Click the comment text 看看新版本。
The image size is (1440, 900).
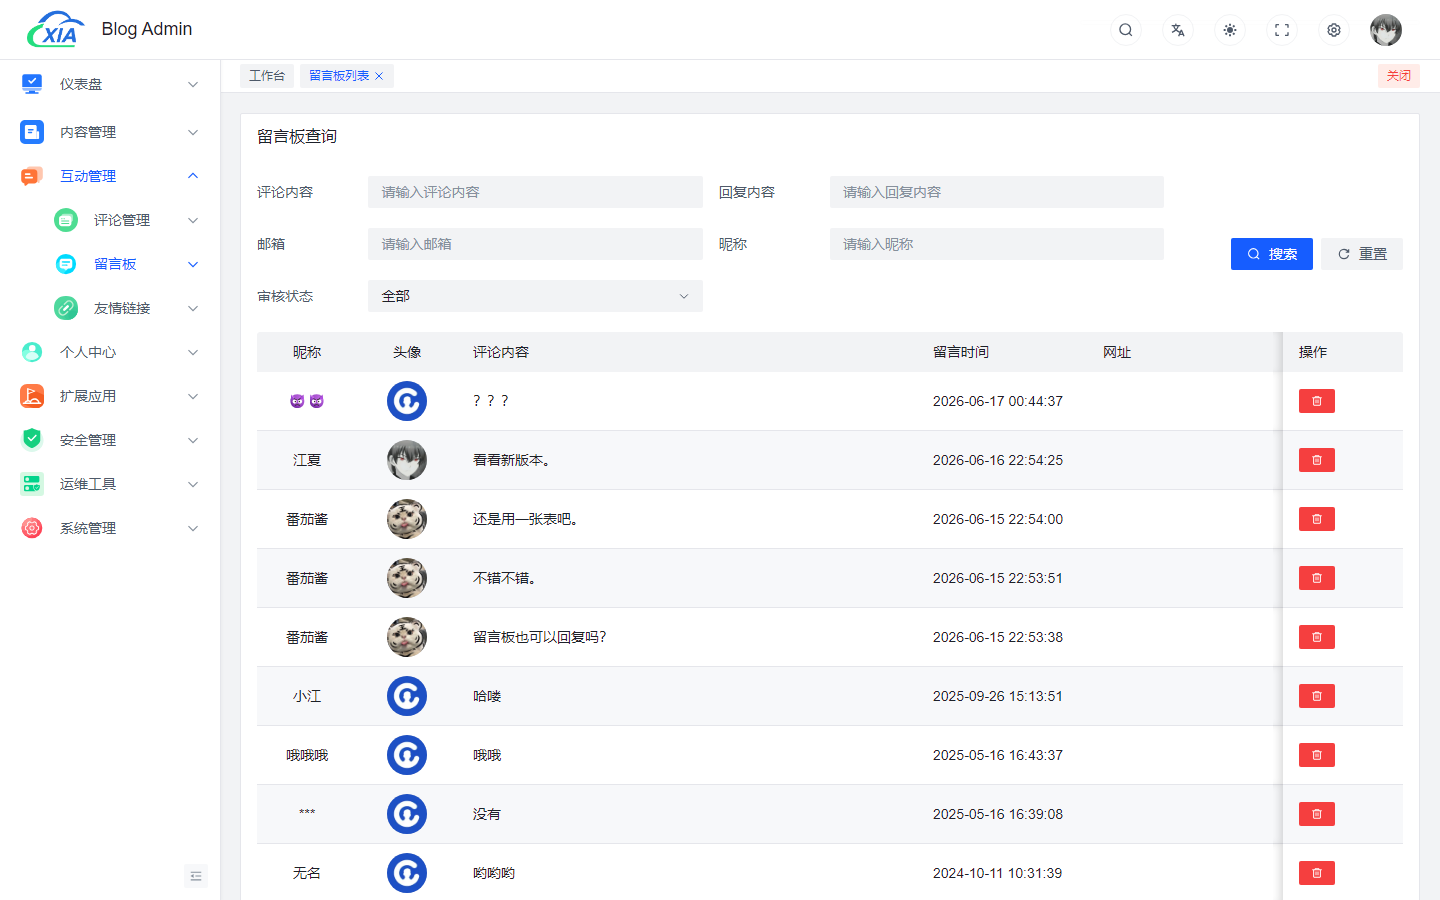tap(512, 460)
